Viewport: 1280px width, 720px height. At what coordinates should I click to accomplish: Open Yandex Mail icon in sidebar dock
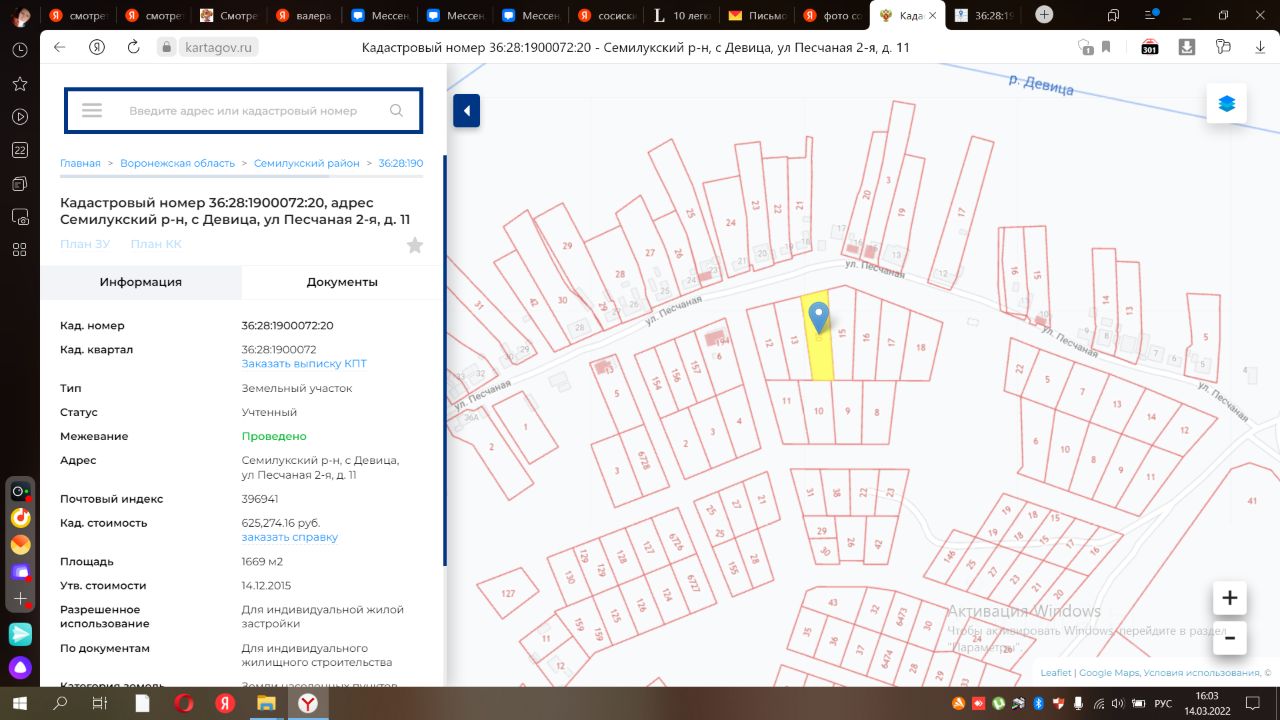[20, 545]
